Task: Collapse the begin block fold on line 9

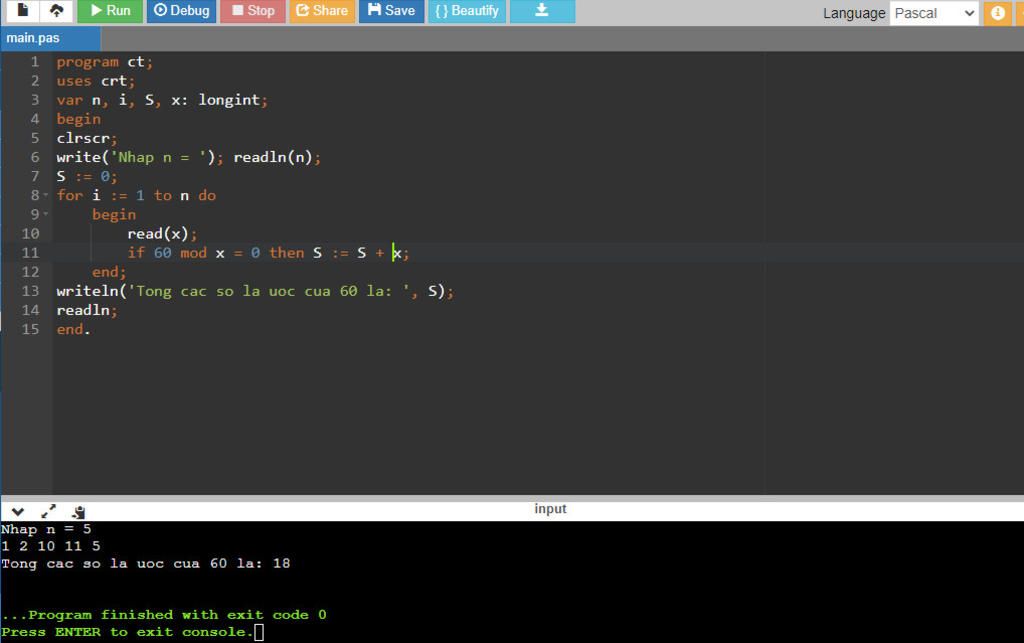Action: click(46, 214)
